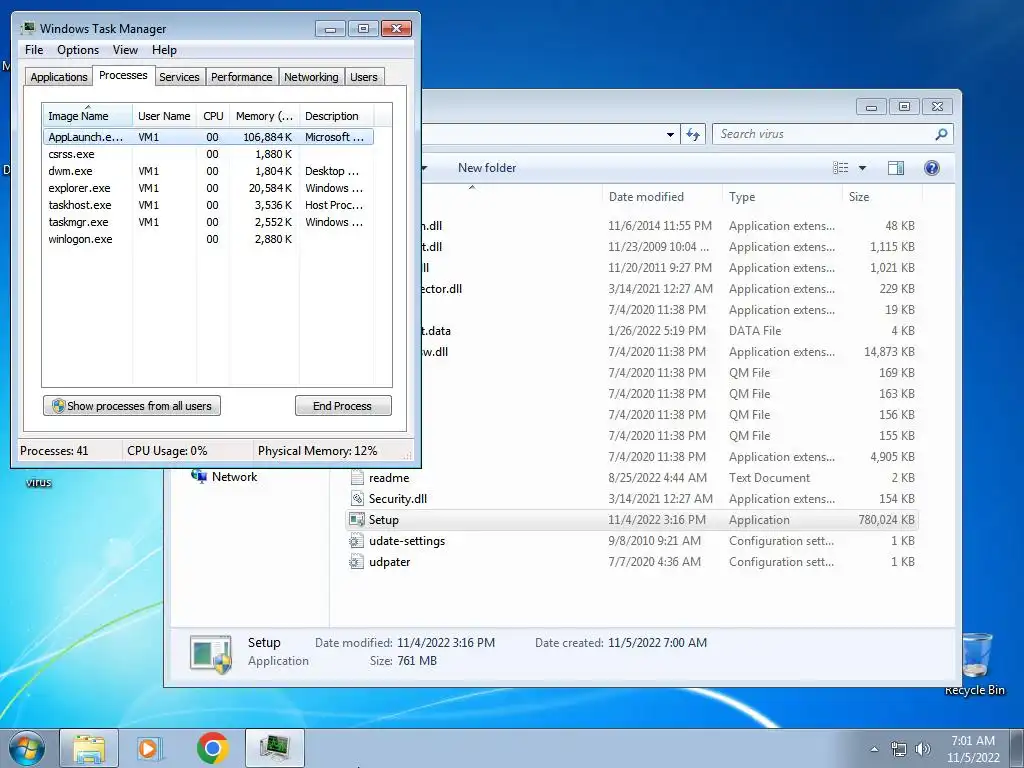The width and height of the screenshot is (1024, 768).
Task: Click the 780,024 KB size of Setup
Action: coord(886,520)
